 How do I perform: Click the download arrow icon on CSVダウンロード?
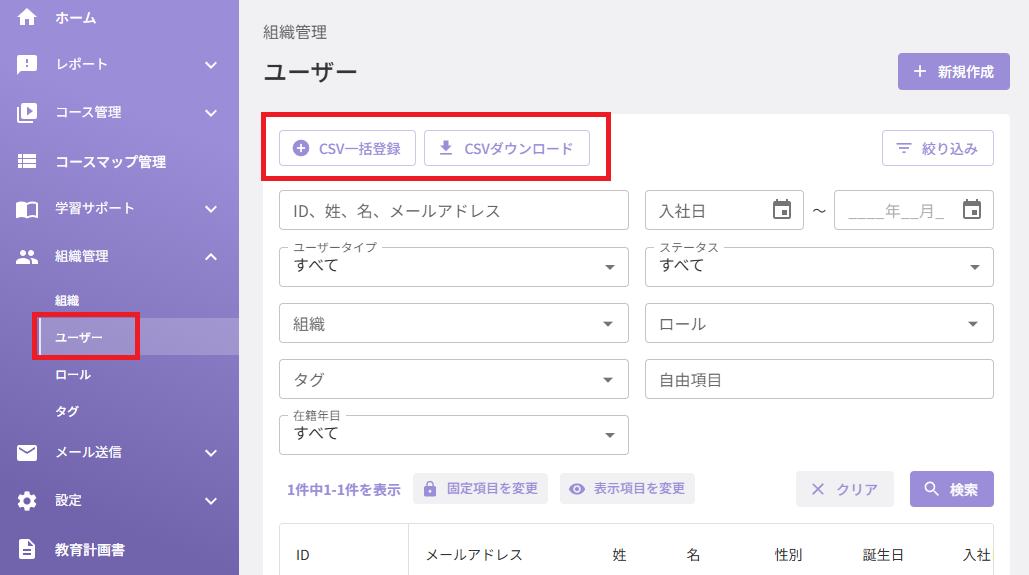point(446,148)
